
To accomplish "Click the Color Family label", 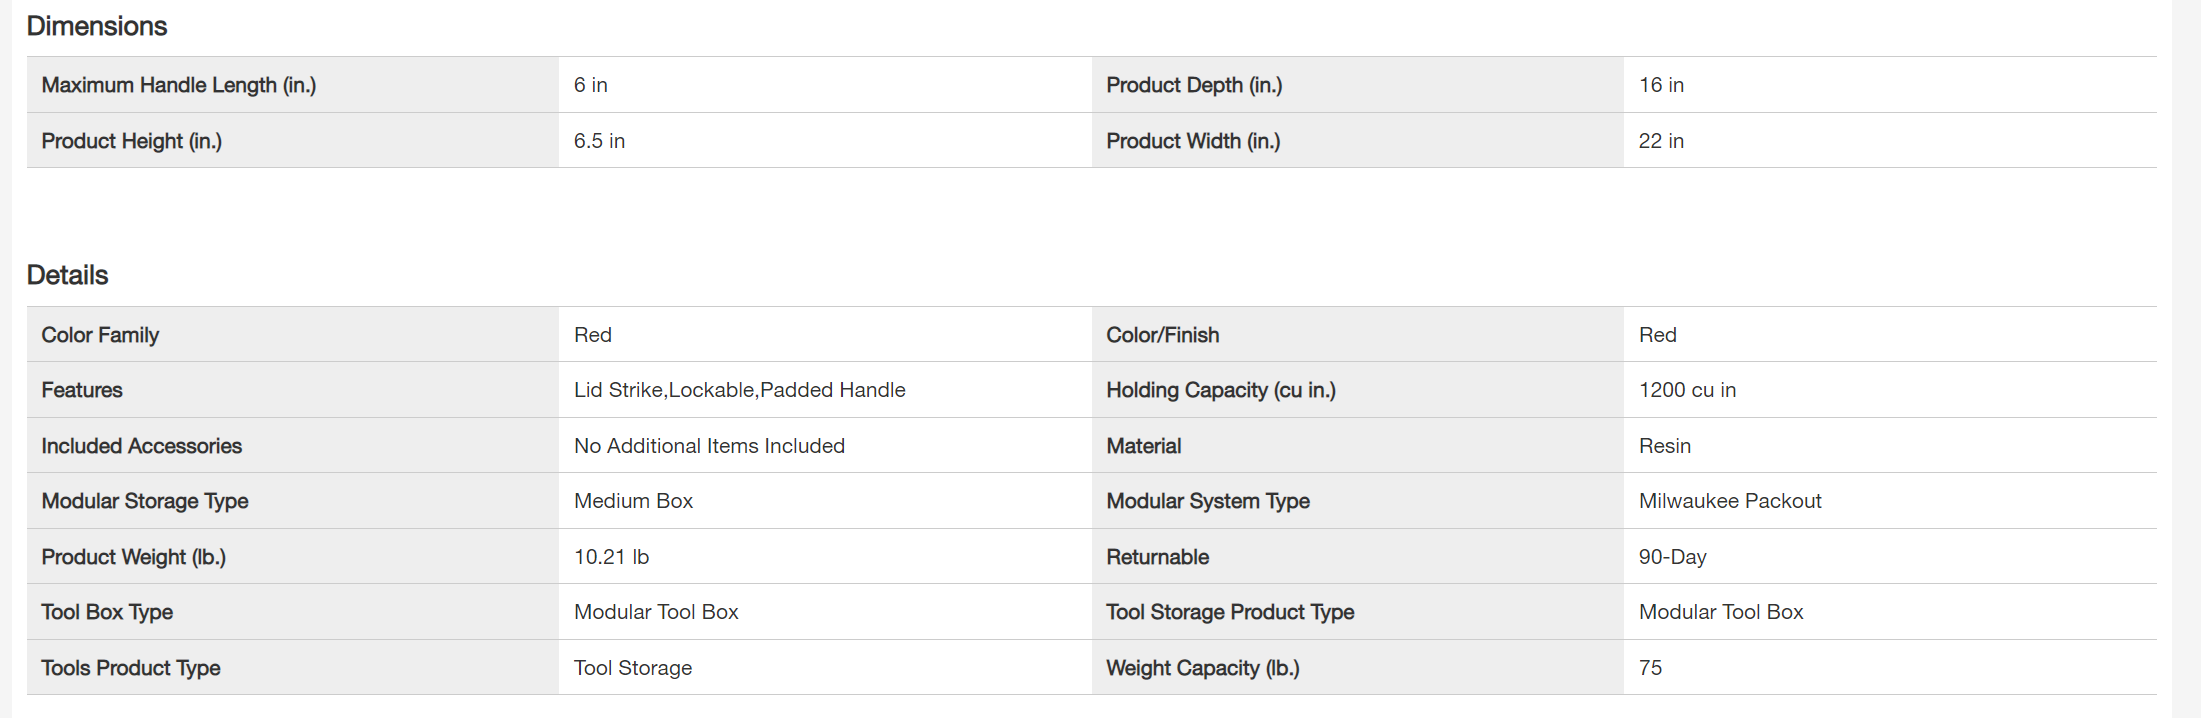I will (100, 335).
